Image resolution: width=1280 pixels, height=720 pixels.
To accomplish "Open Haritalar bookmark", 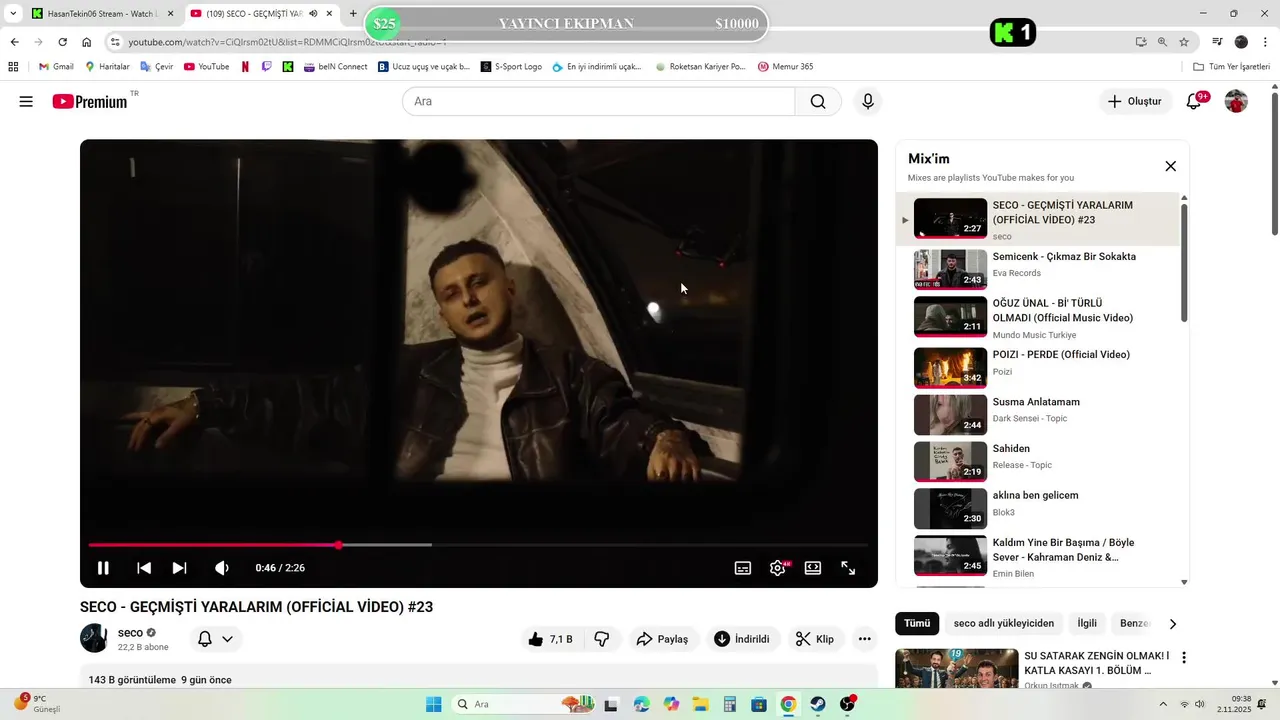I will pyautogui.click(x=107, y=67).
